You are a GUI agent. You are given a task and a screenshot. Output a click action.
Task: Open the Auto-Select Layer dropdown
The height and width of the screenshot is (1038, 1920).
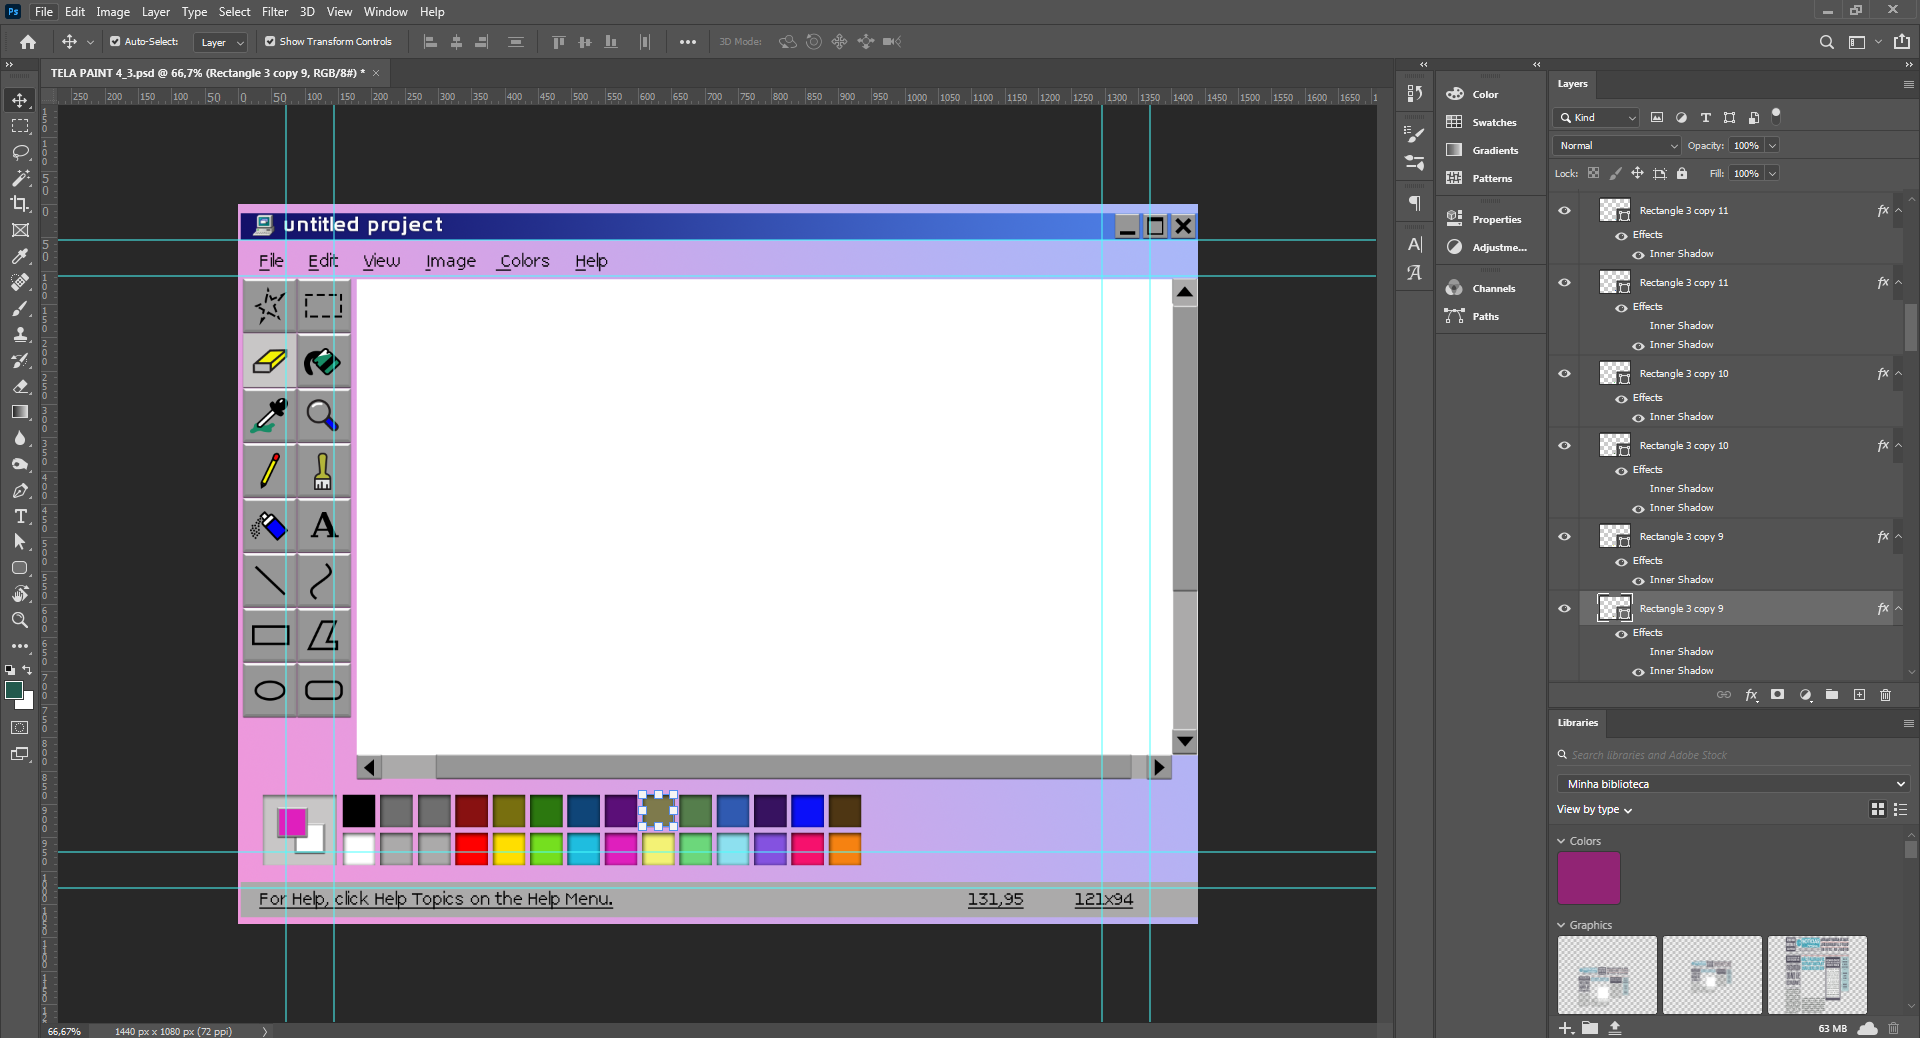click(x=221, y=42)
